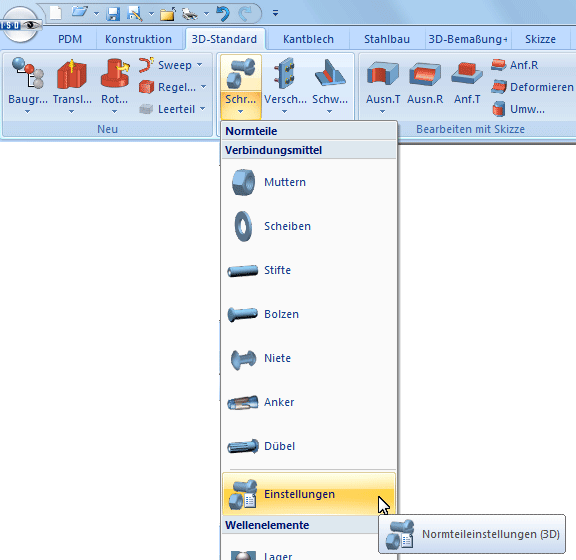Click the Leerteil tool
Viewport: 576px width, 560px height.
coord(167,109)
